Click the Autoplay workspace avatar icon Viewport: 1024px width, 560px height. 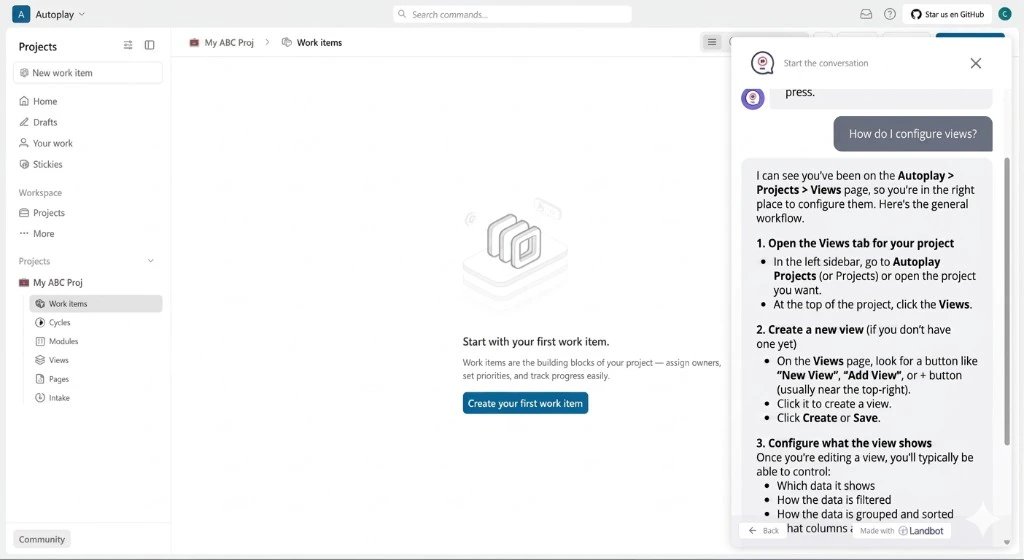coord(21,14)
